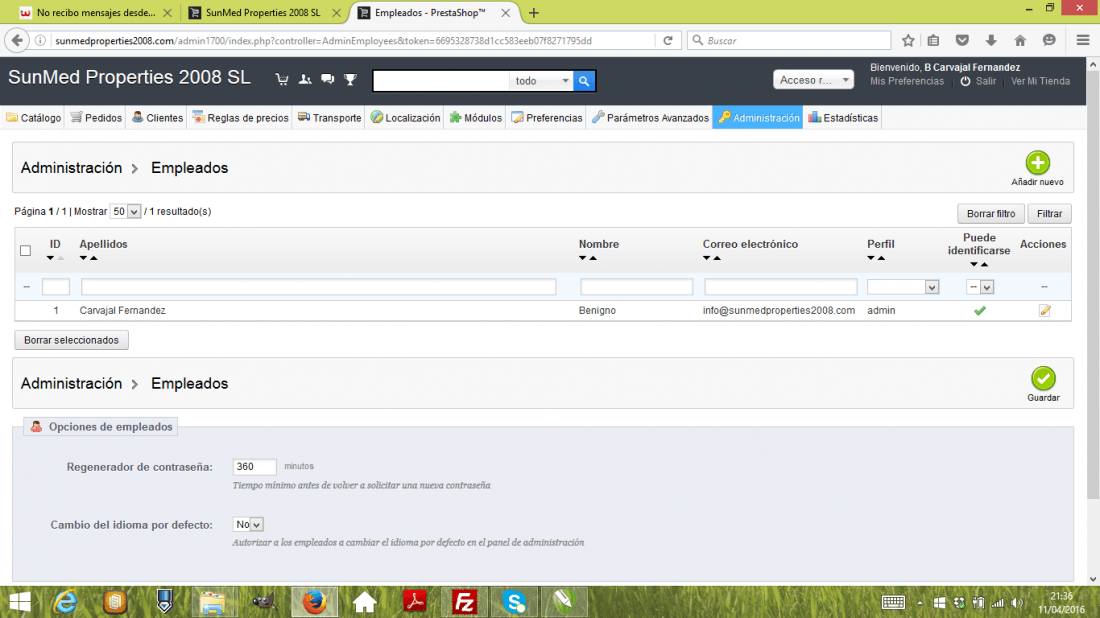Click the Salir logout link
The height and width of the screenshot is (618, 1100).
(x=986, y=81)
